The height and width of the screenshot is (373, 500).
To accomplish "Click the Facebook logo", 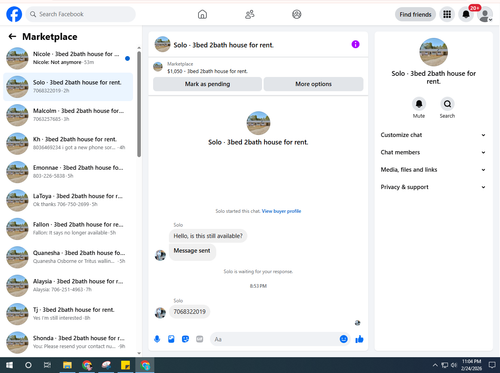I will [x=14, y=14].
